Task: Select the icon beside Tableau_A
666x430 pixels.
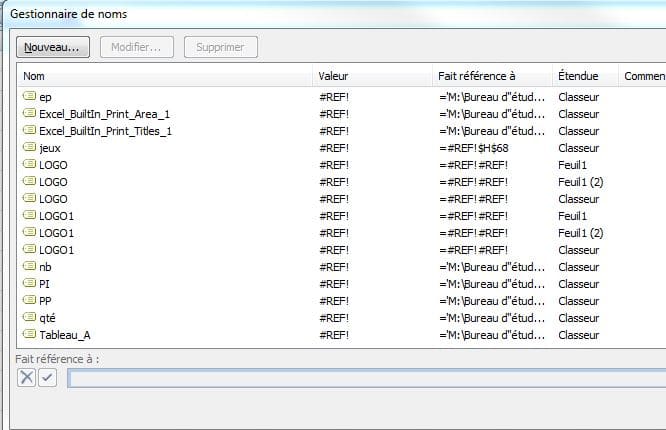Action: (29, 334)
